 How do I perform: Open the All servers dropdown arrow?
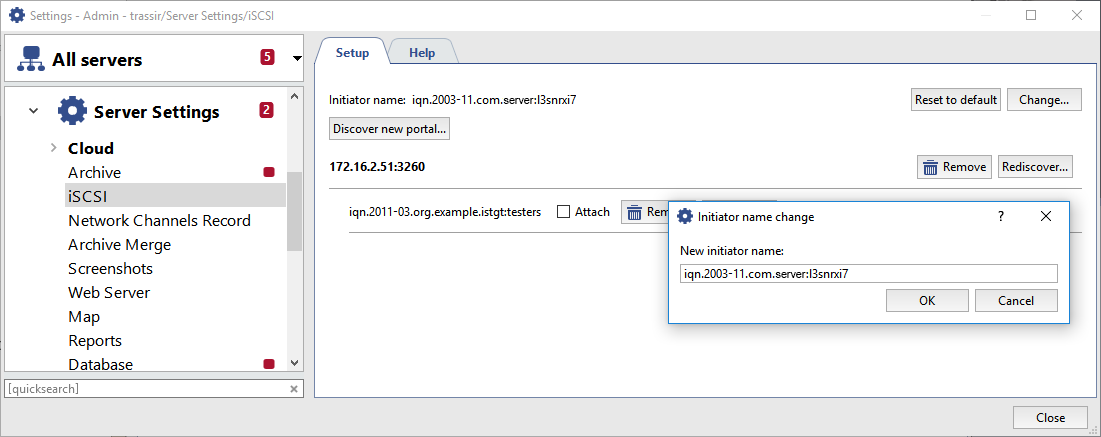click(297, 59)
